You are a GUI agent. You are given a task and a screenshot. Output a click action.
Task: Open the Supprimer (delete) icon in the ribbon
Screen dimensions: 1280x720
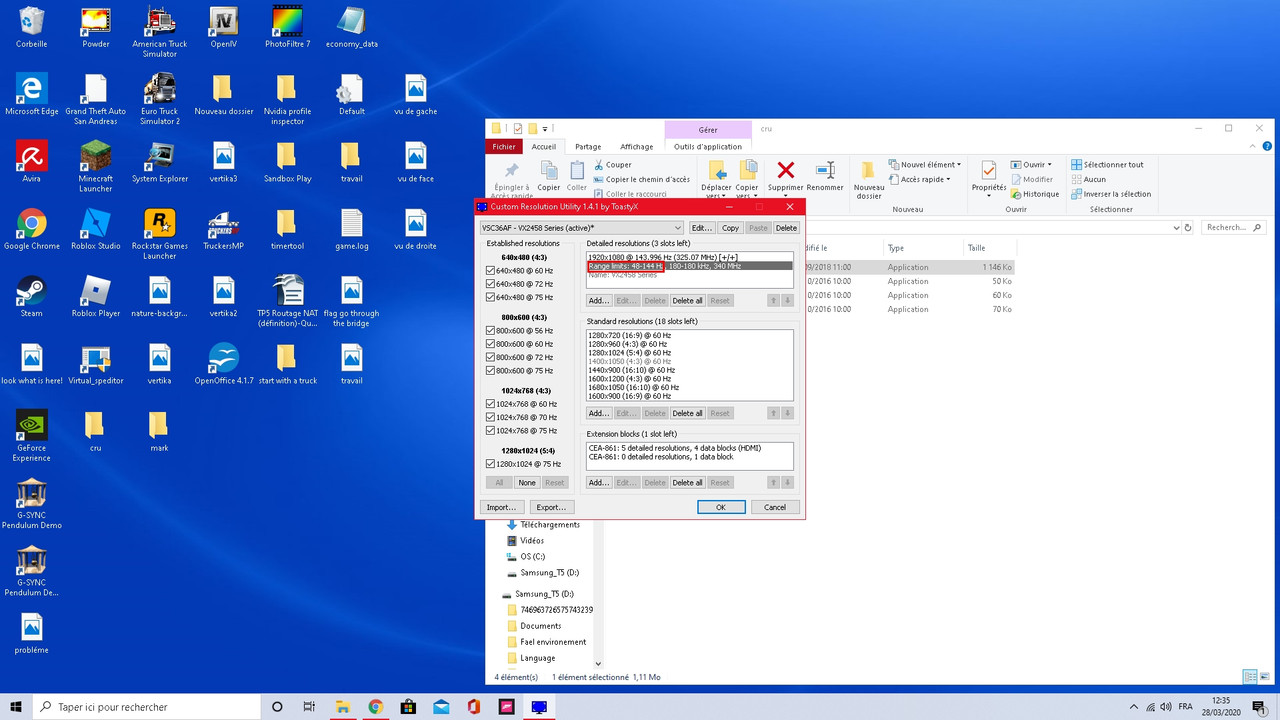click(784, 173)
